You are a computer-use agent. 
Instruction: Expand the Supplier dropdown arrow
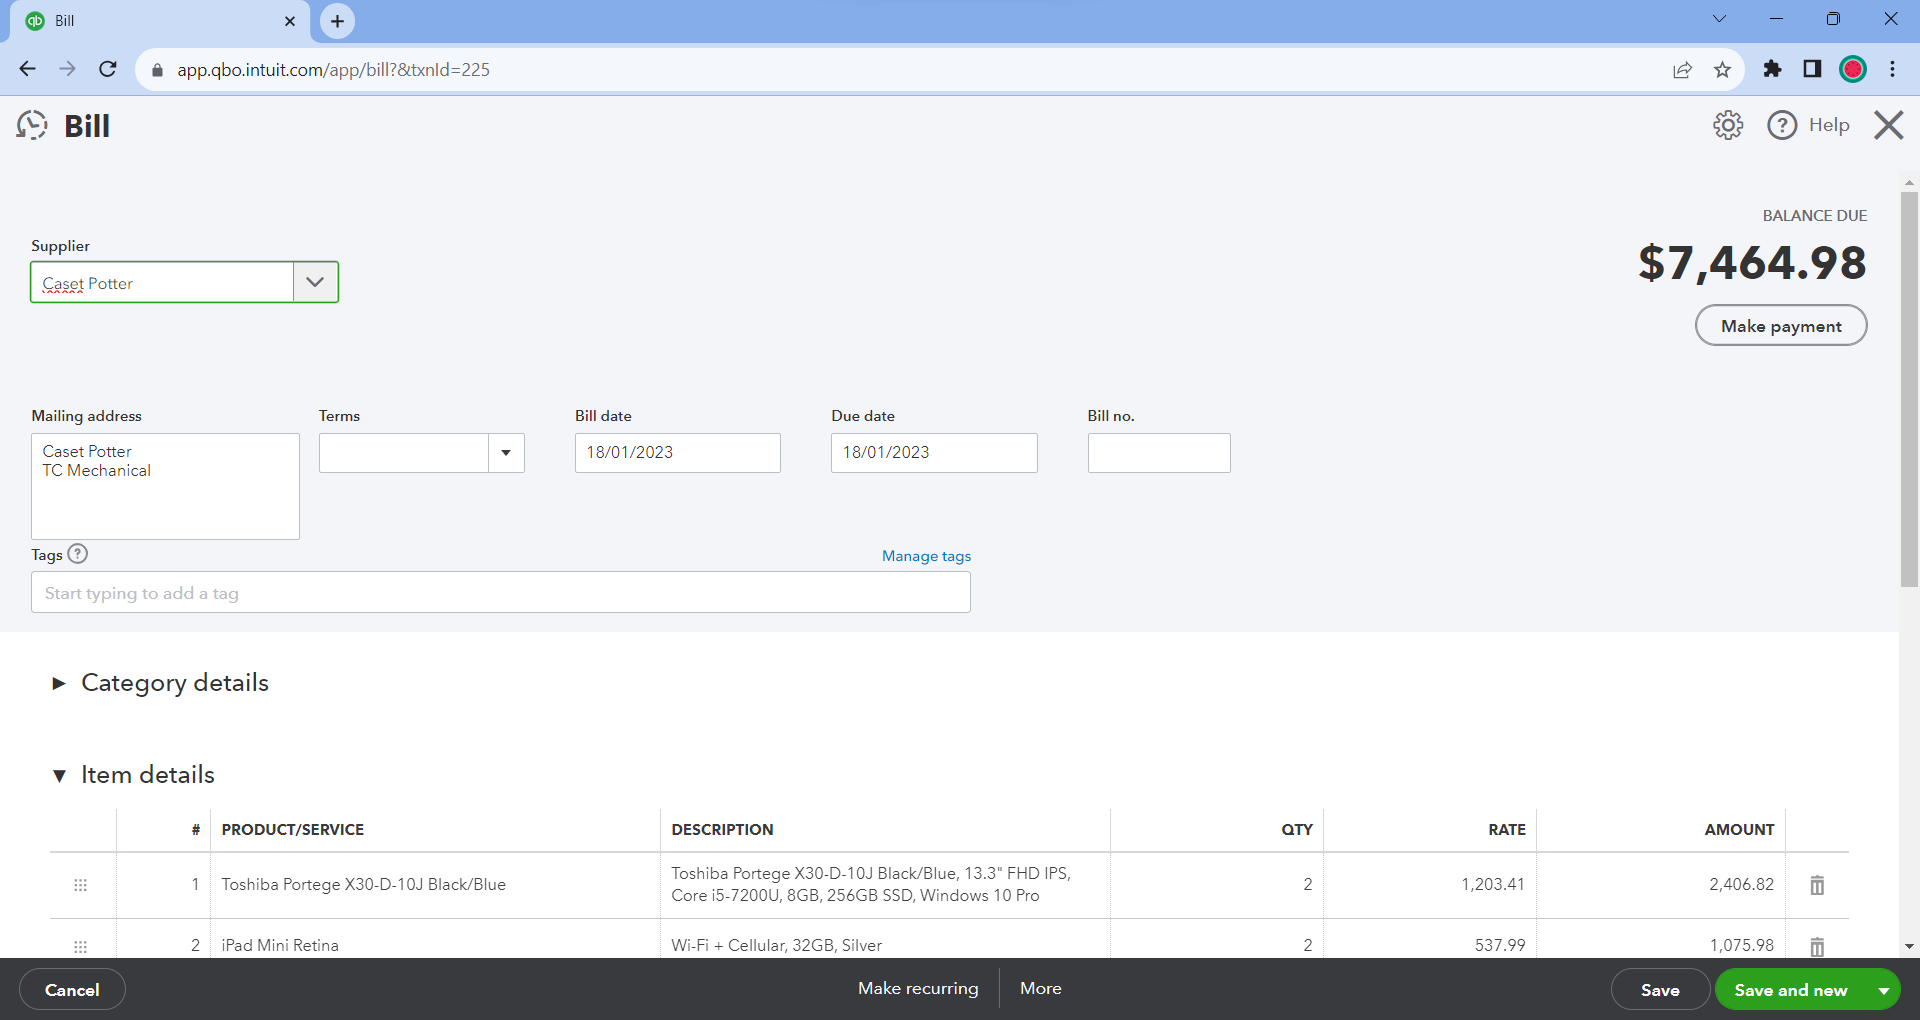[x=315, y=282]
